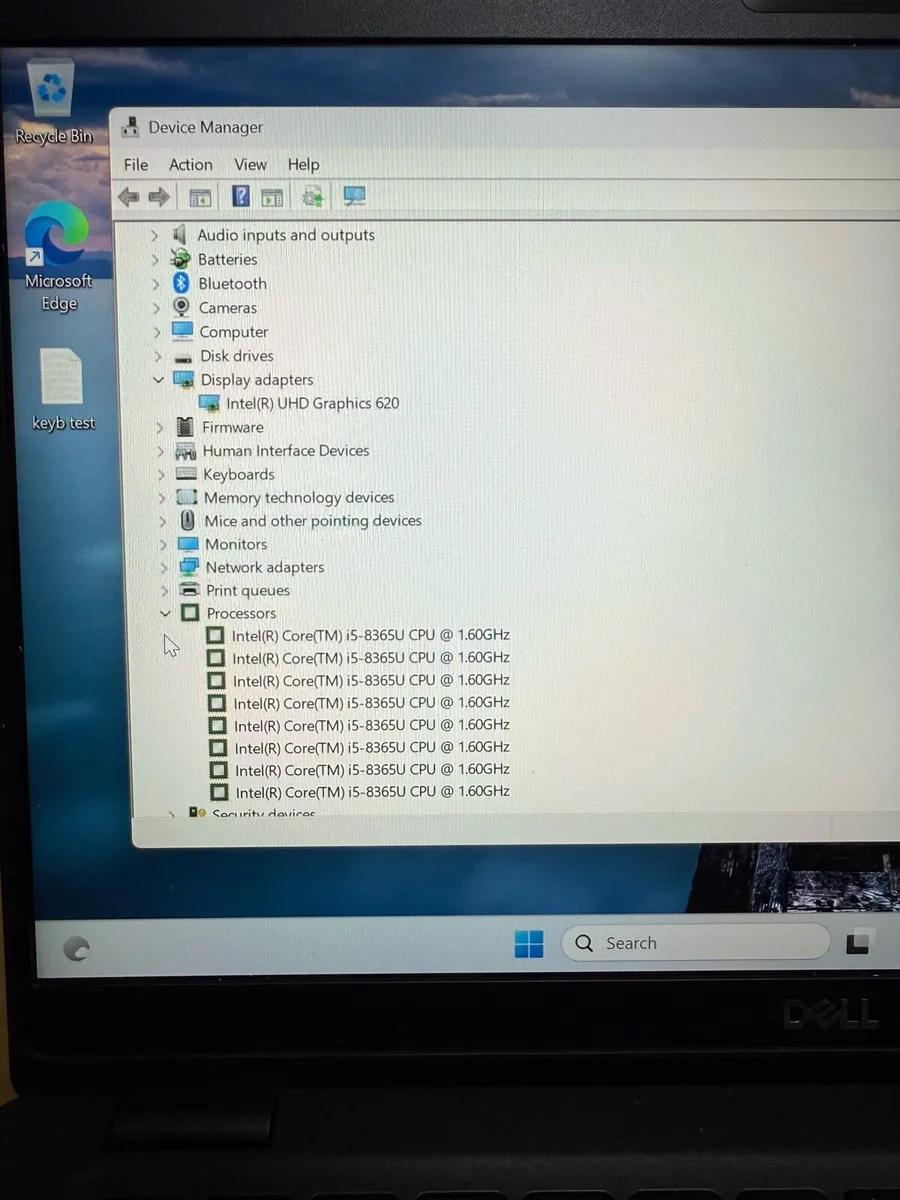Expand the Batteries node arrow
This screenshot has width=900, height=1200.
(x=155, y=260)
